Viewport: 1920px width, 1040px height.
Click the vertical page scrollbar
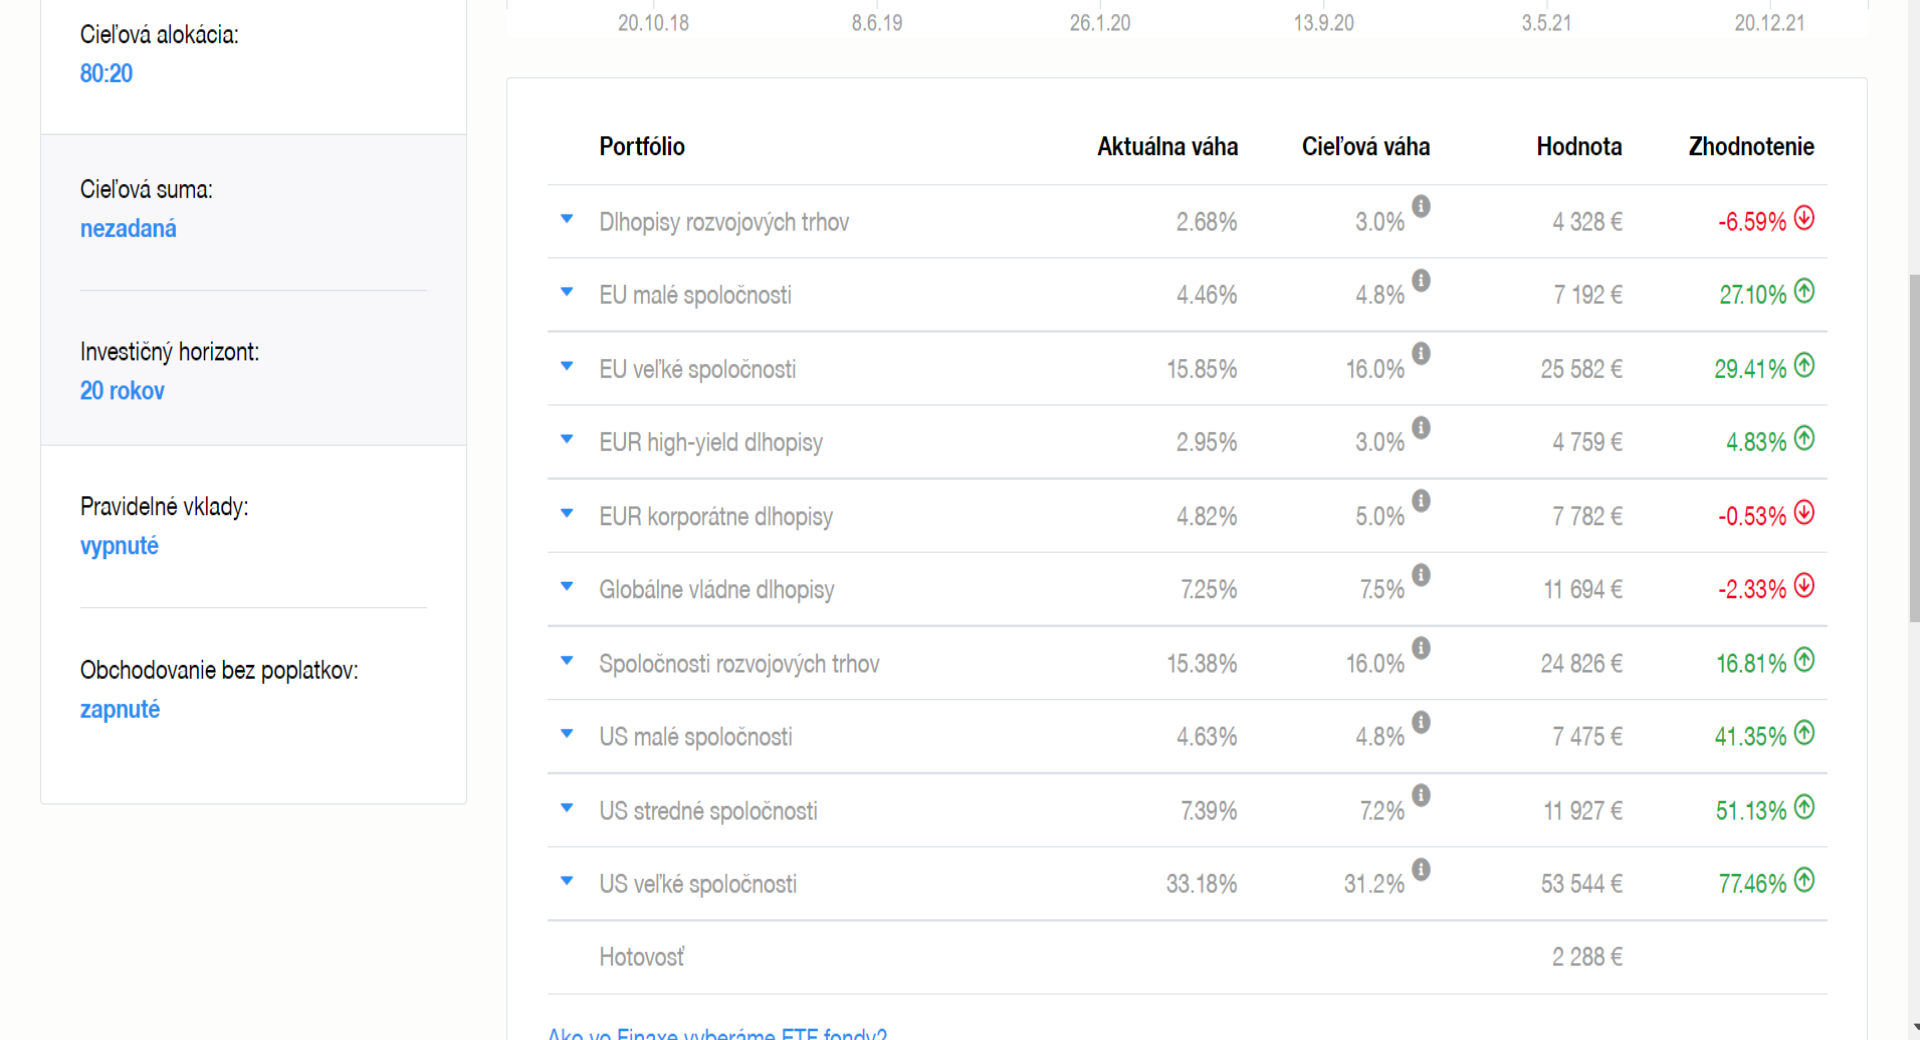1914,450
